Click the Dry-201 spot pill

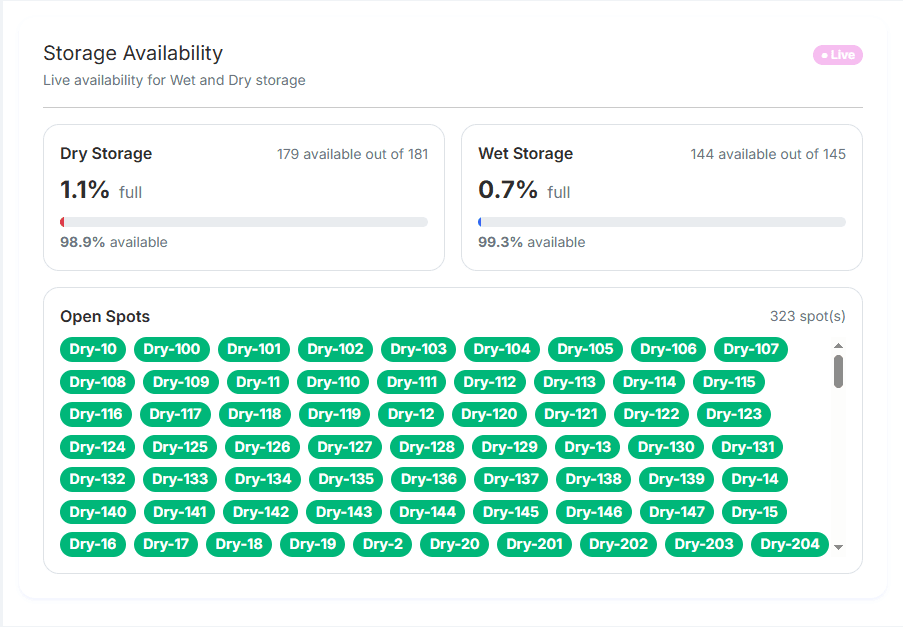[534, 544]
